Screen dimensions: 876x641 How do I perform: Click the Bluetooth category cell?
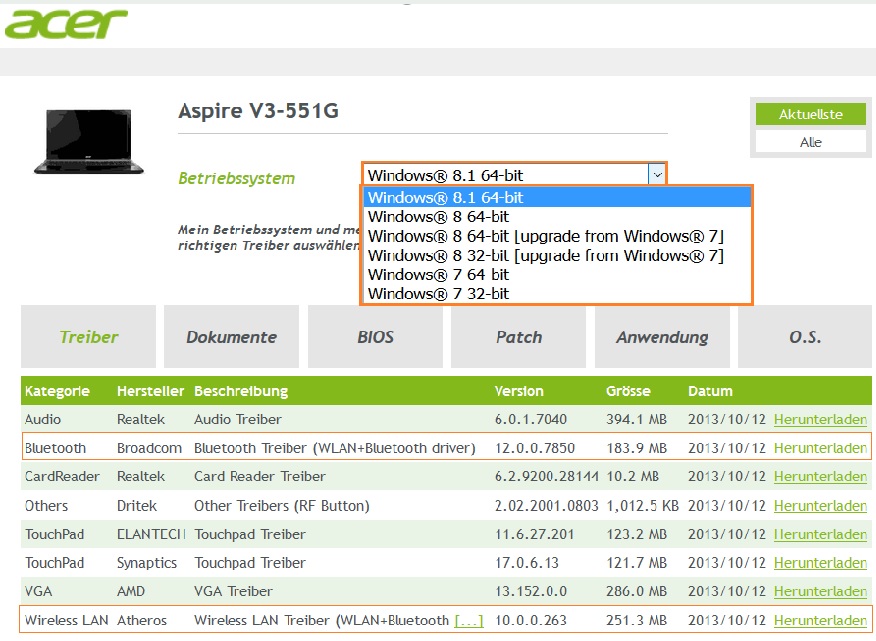coord(55,448)
